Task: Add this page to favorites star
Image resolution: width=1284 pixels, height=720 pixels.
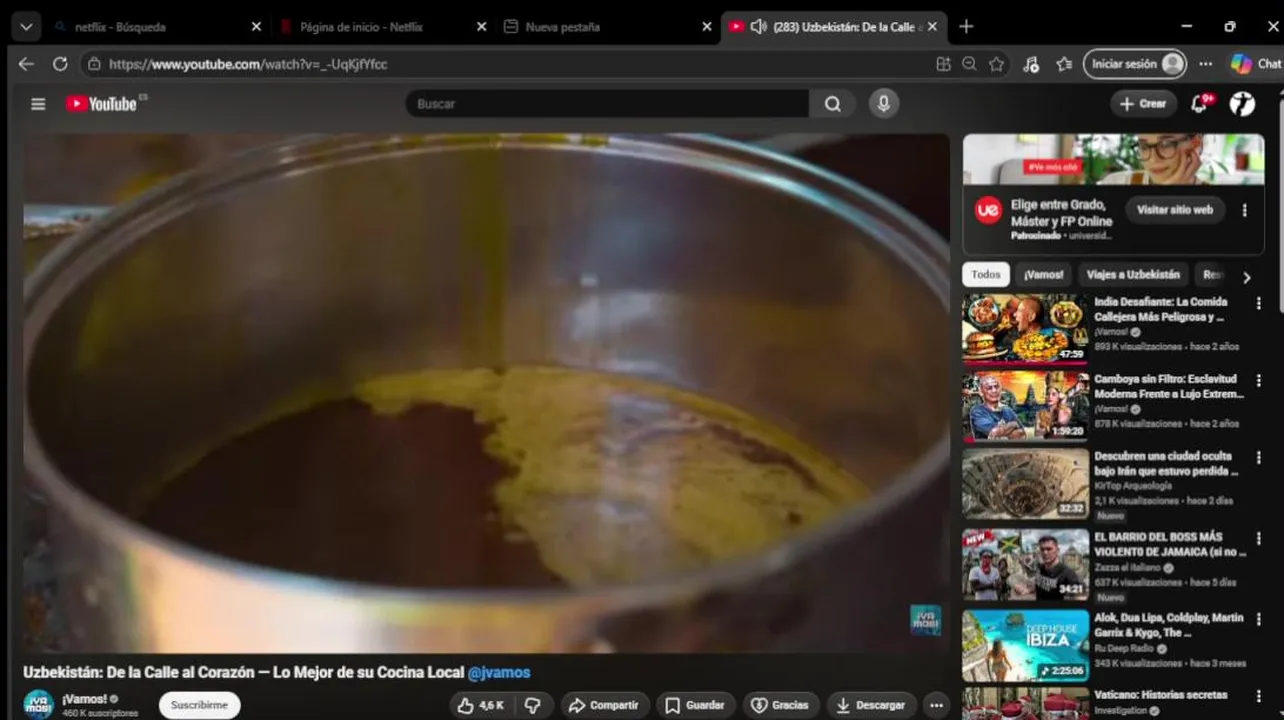Action: 996,64
